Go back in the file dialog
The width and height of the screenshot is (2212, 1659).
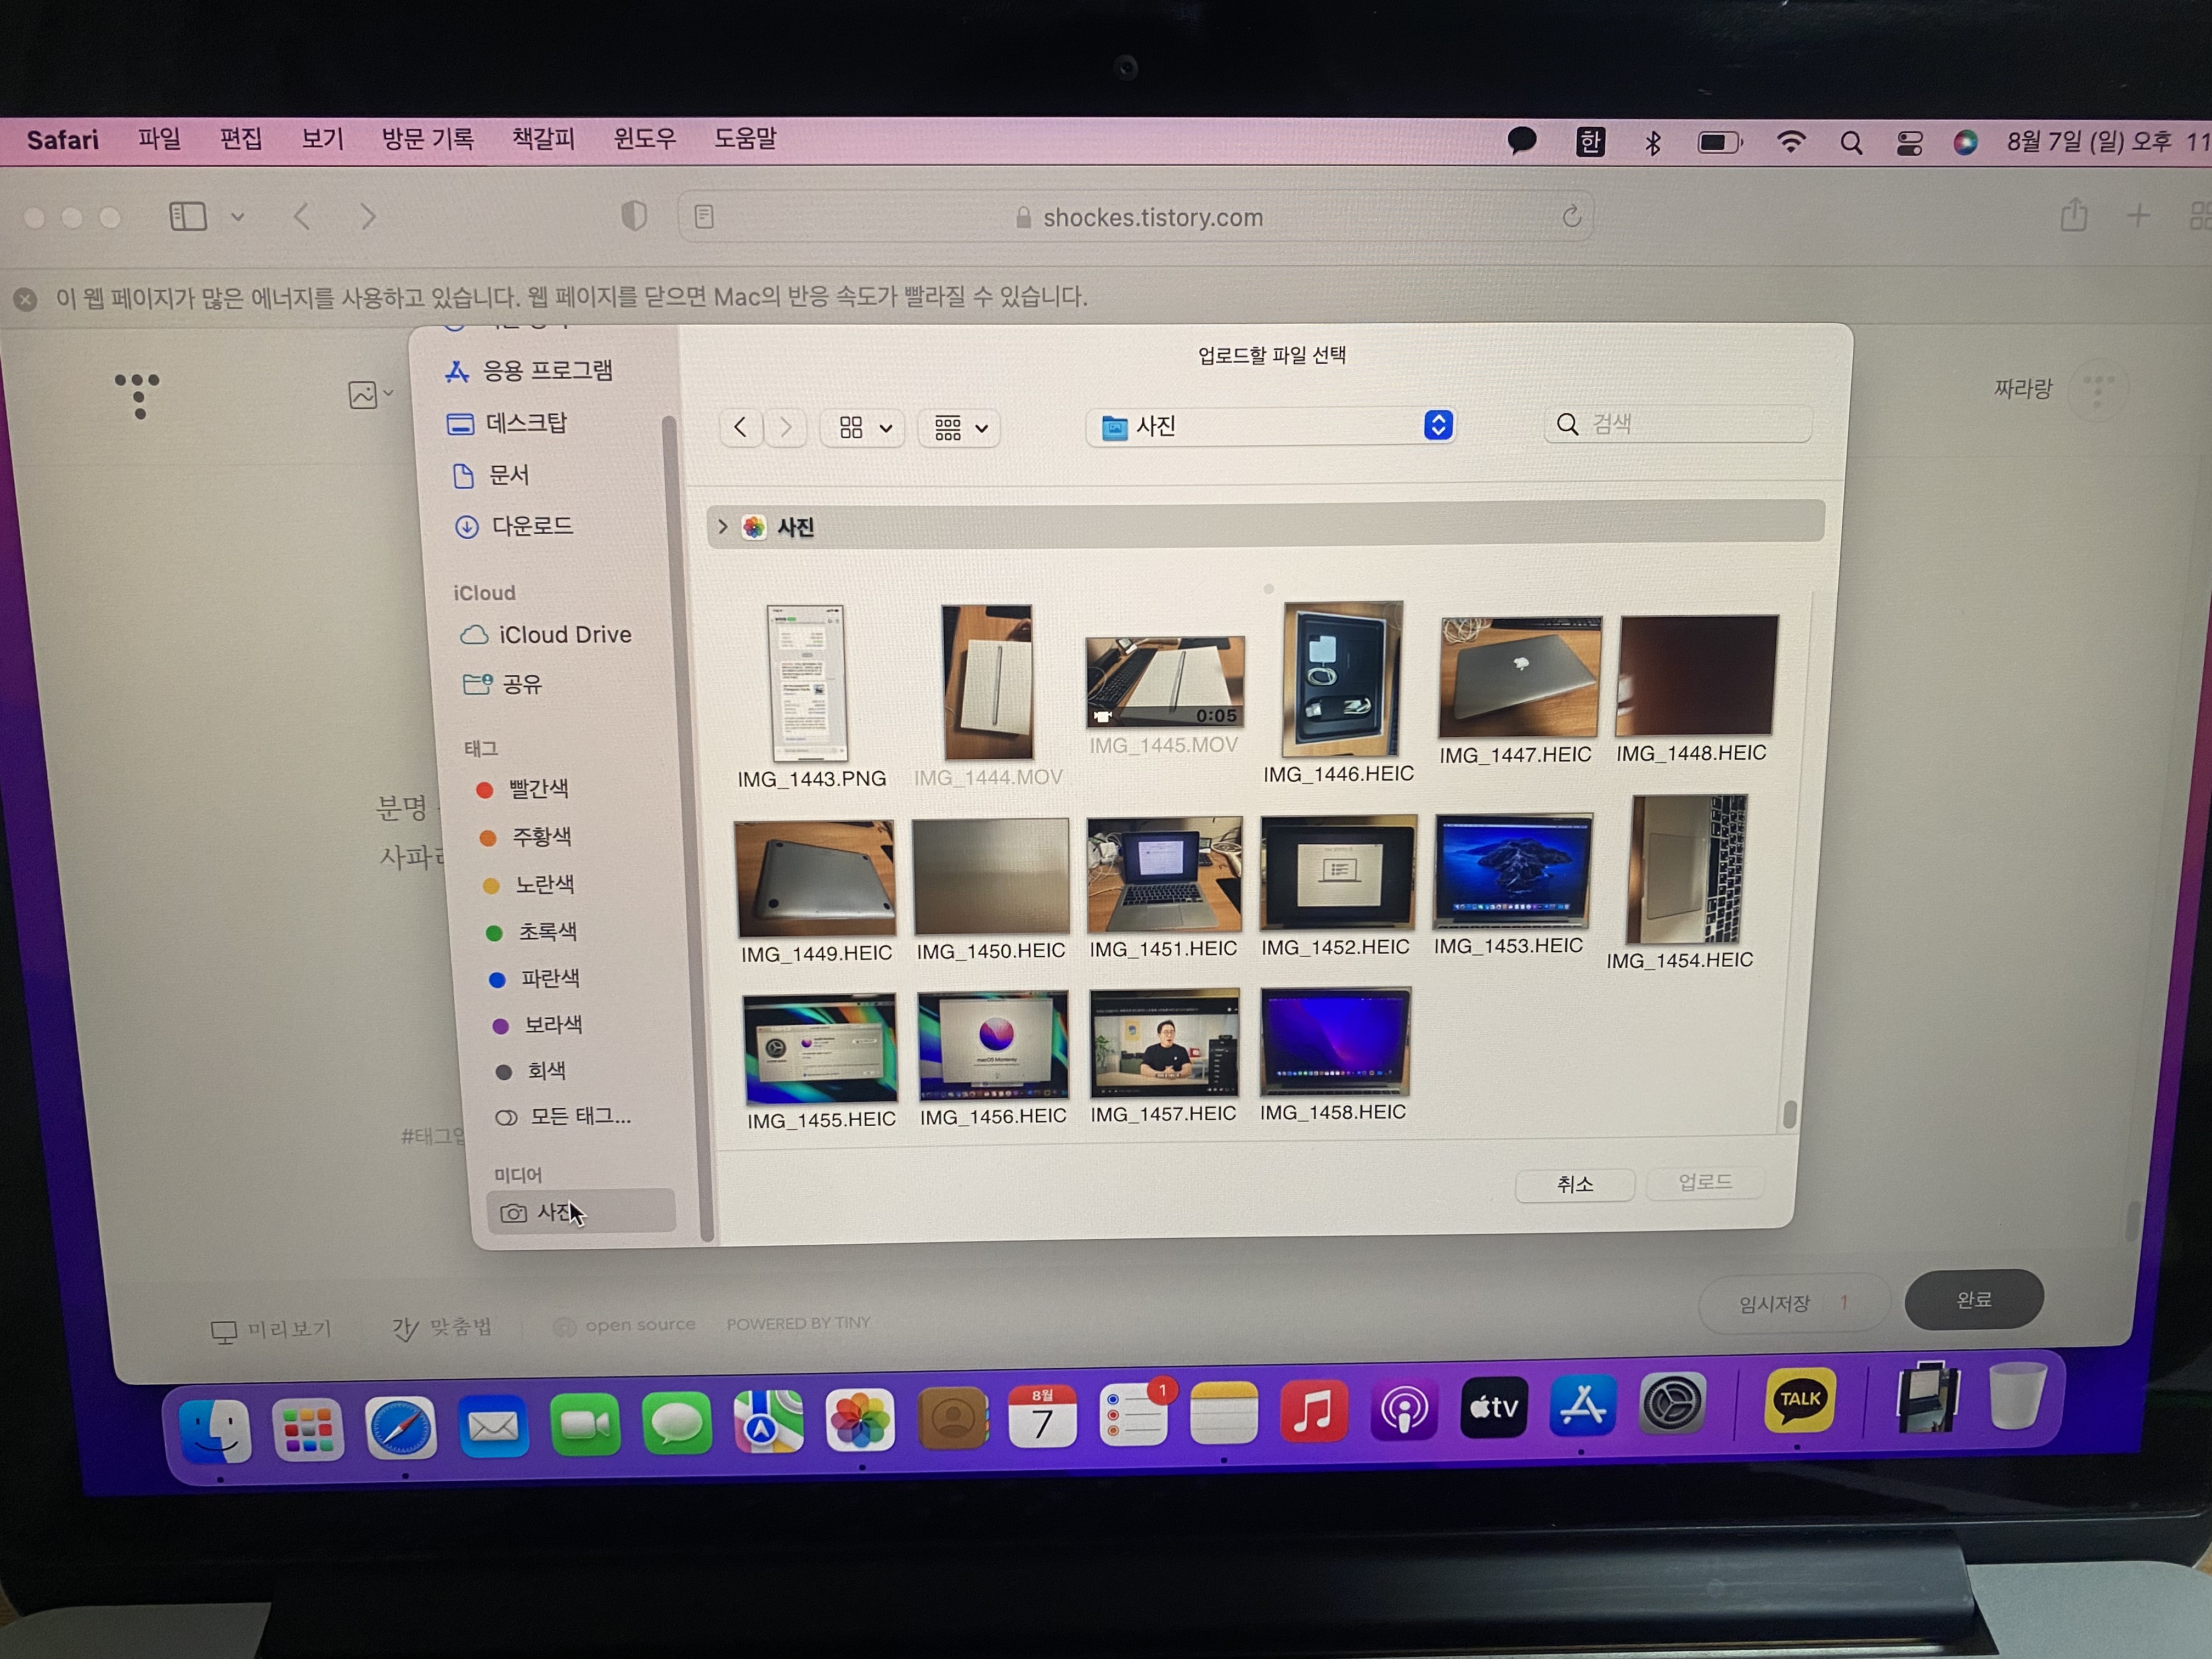click(740, 428)
